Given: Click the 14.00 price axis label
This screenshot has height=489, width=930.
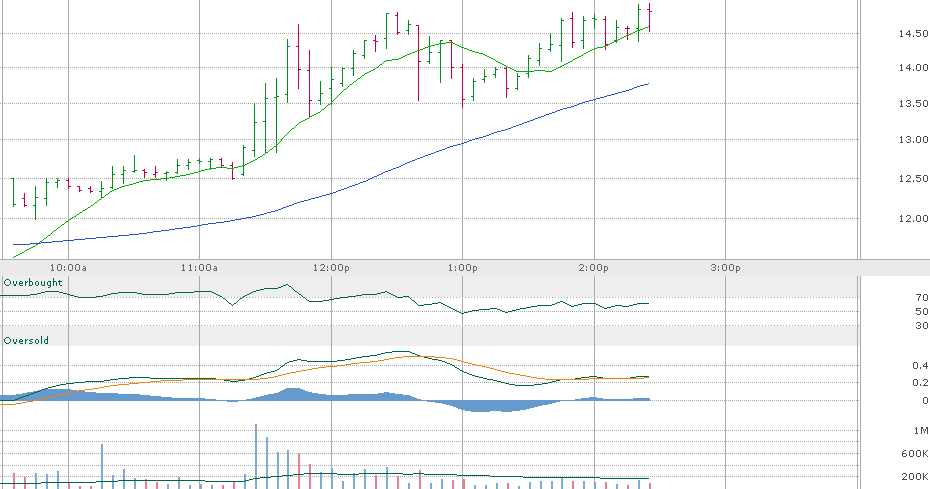Looking at the screenshot, I should point(913,68).
